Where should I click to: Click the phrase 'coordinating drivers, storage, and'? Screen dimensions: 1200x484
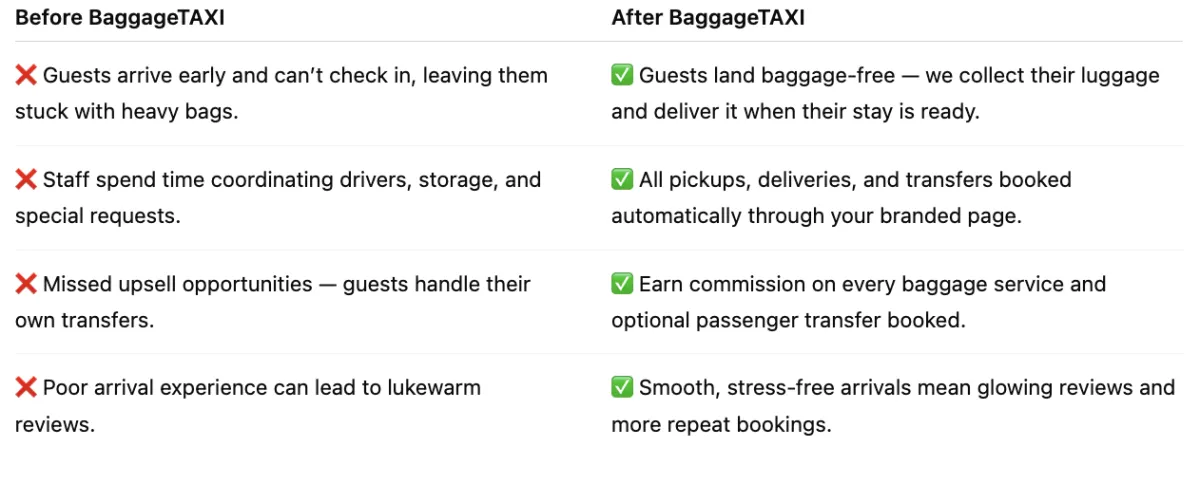tap(372, 180)
